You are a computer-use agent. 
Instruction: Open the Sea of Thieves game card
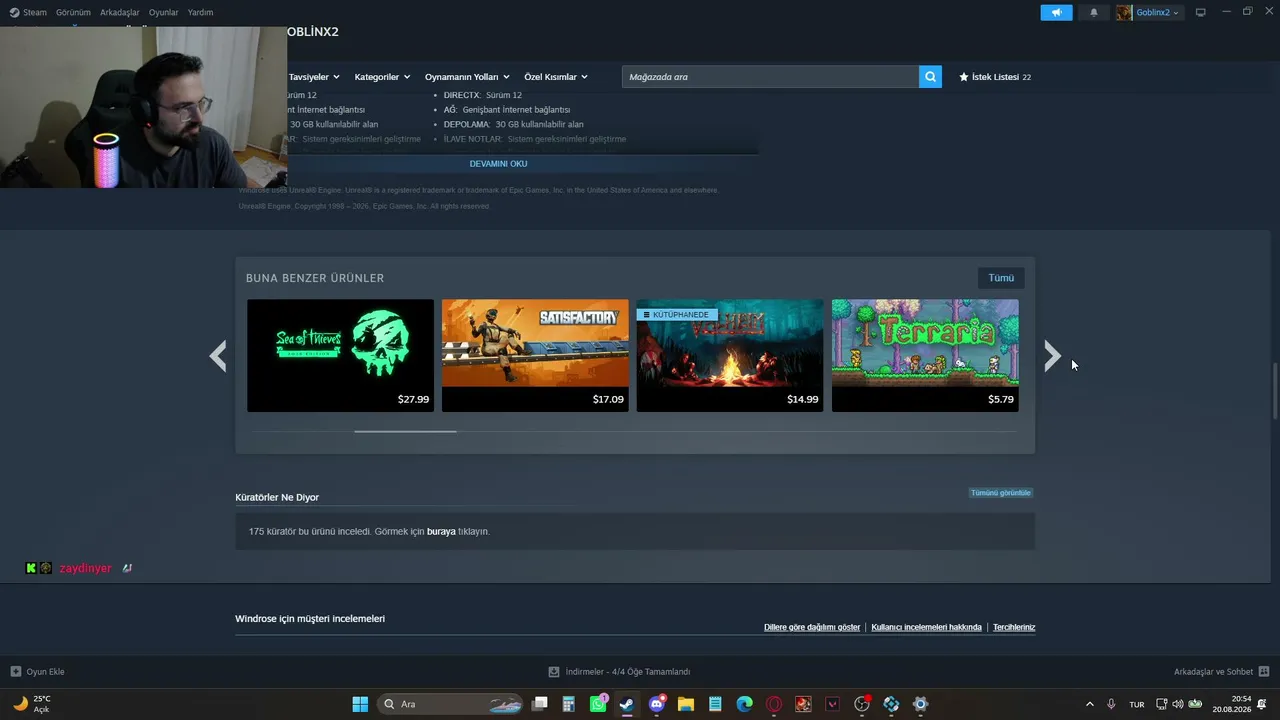coord(340,356)
